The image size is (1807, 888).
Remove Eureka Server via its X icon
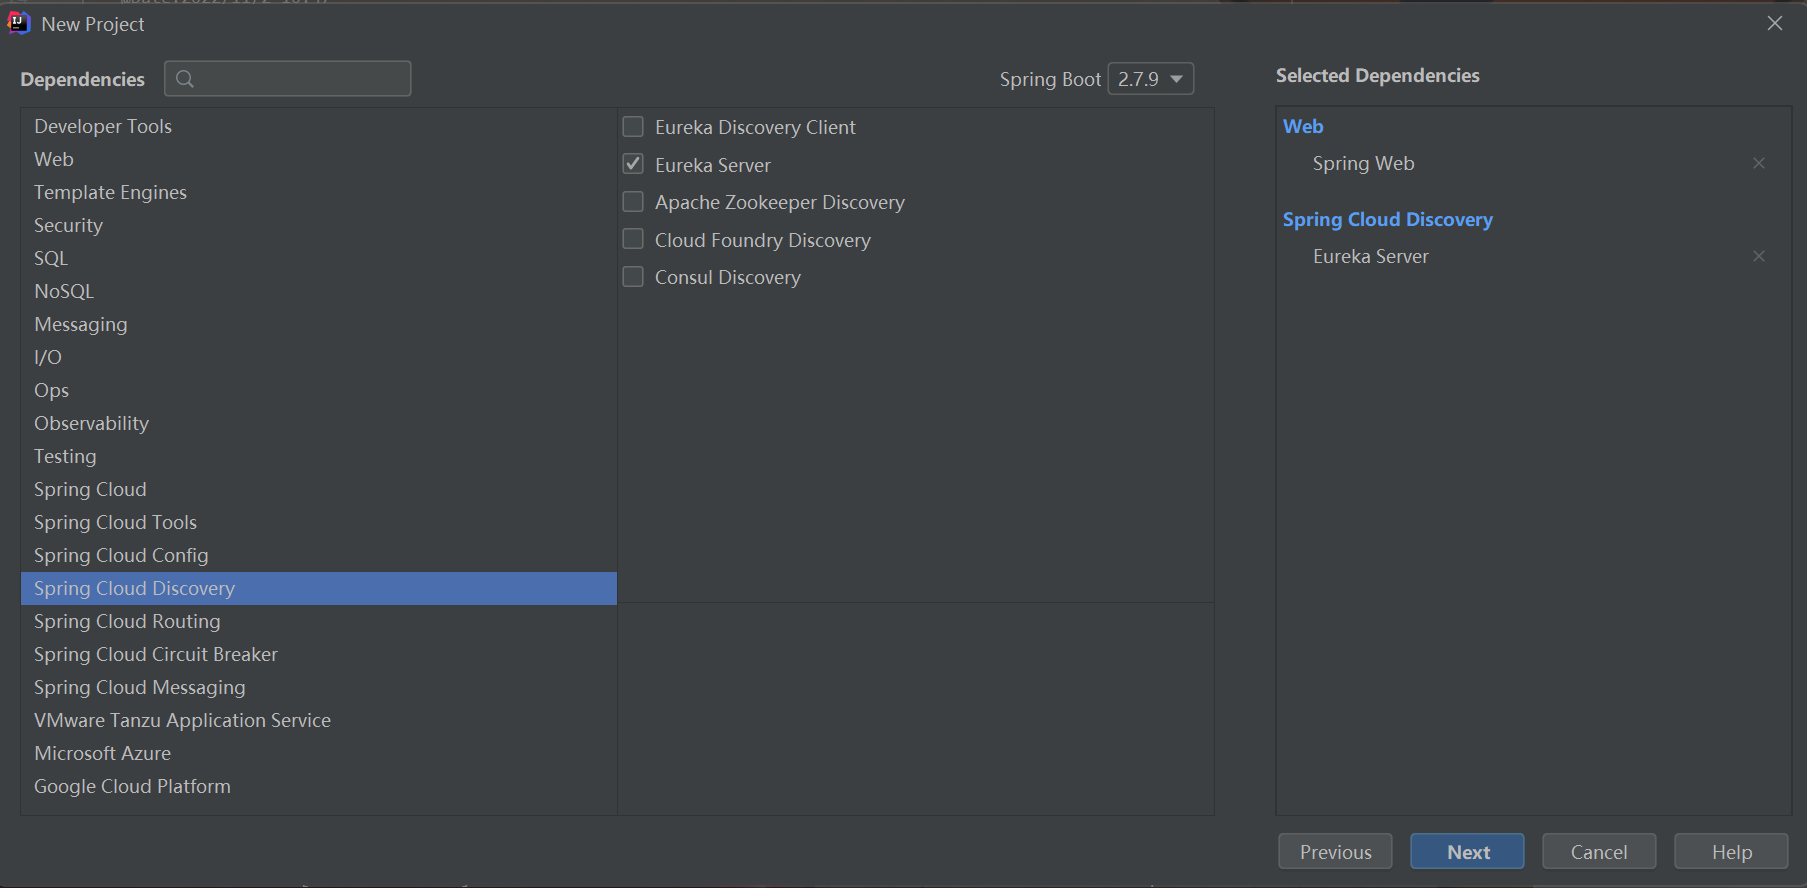pos(1758,256)
